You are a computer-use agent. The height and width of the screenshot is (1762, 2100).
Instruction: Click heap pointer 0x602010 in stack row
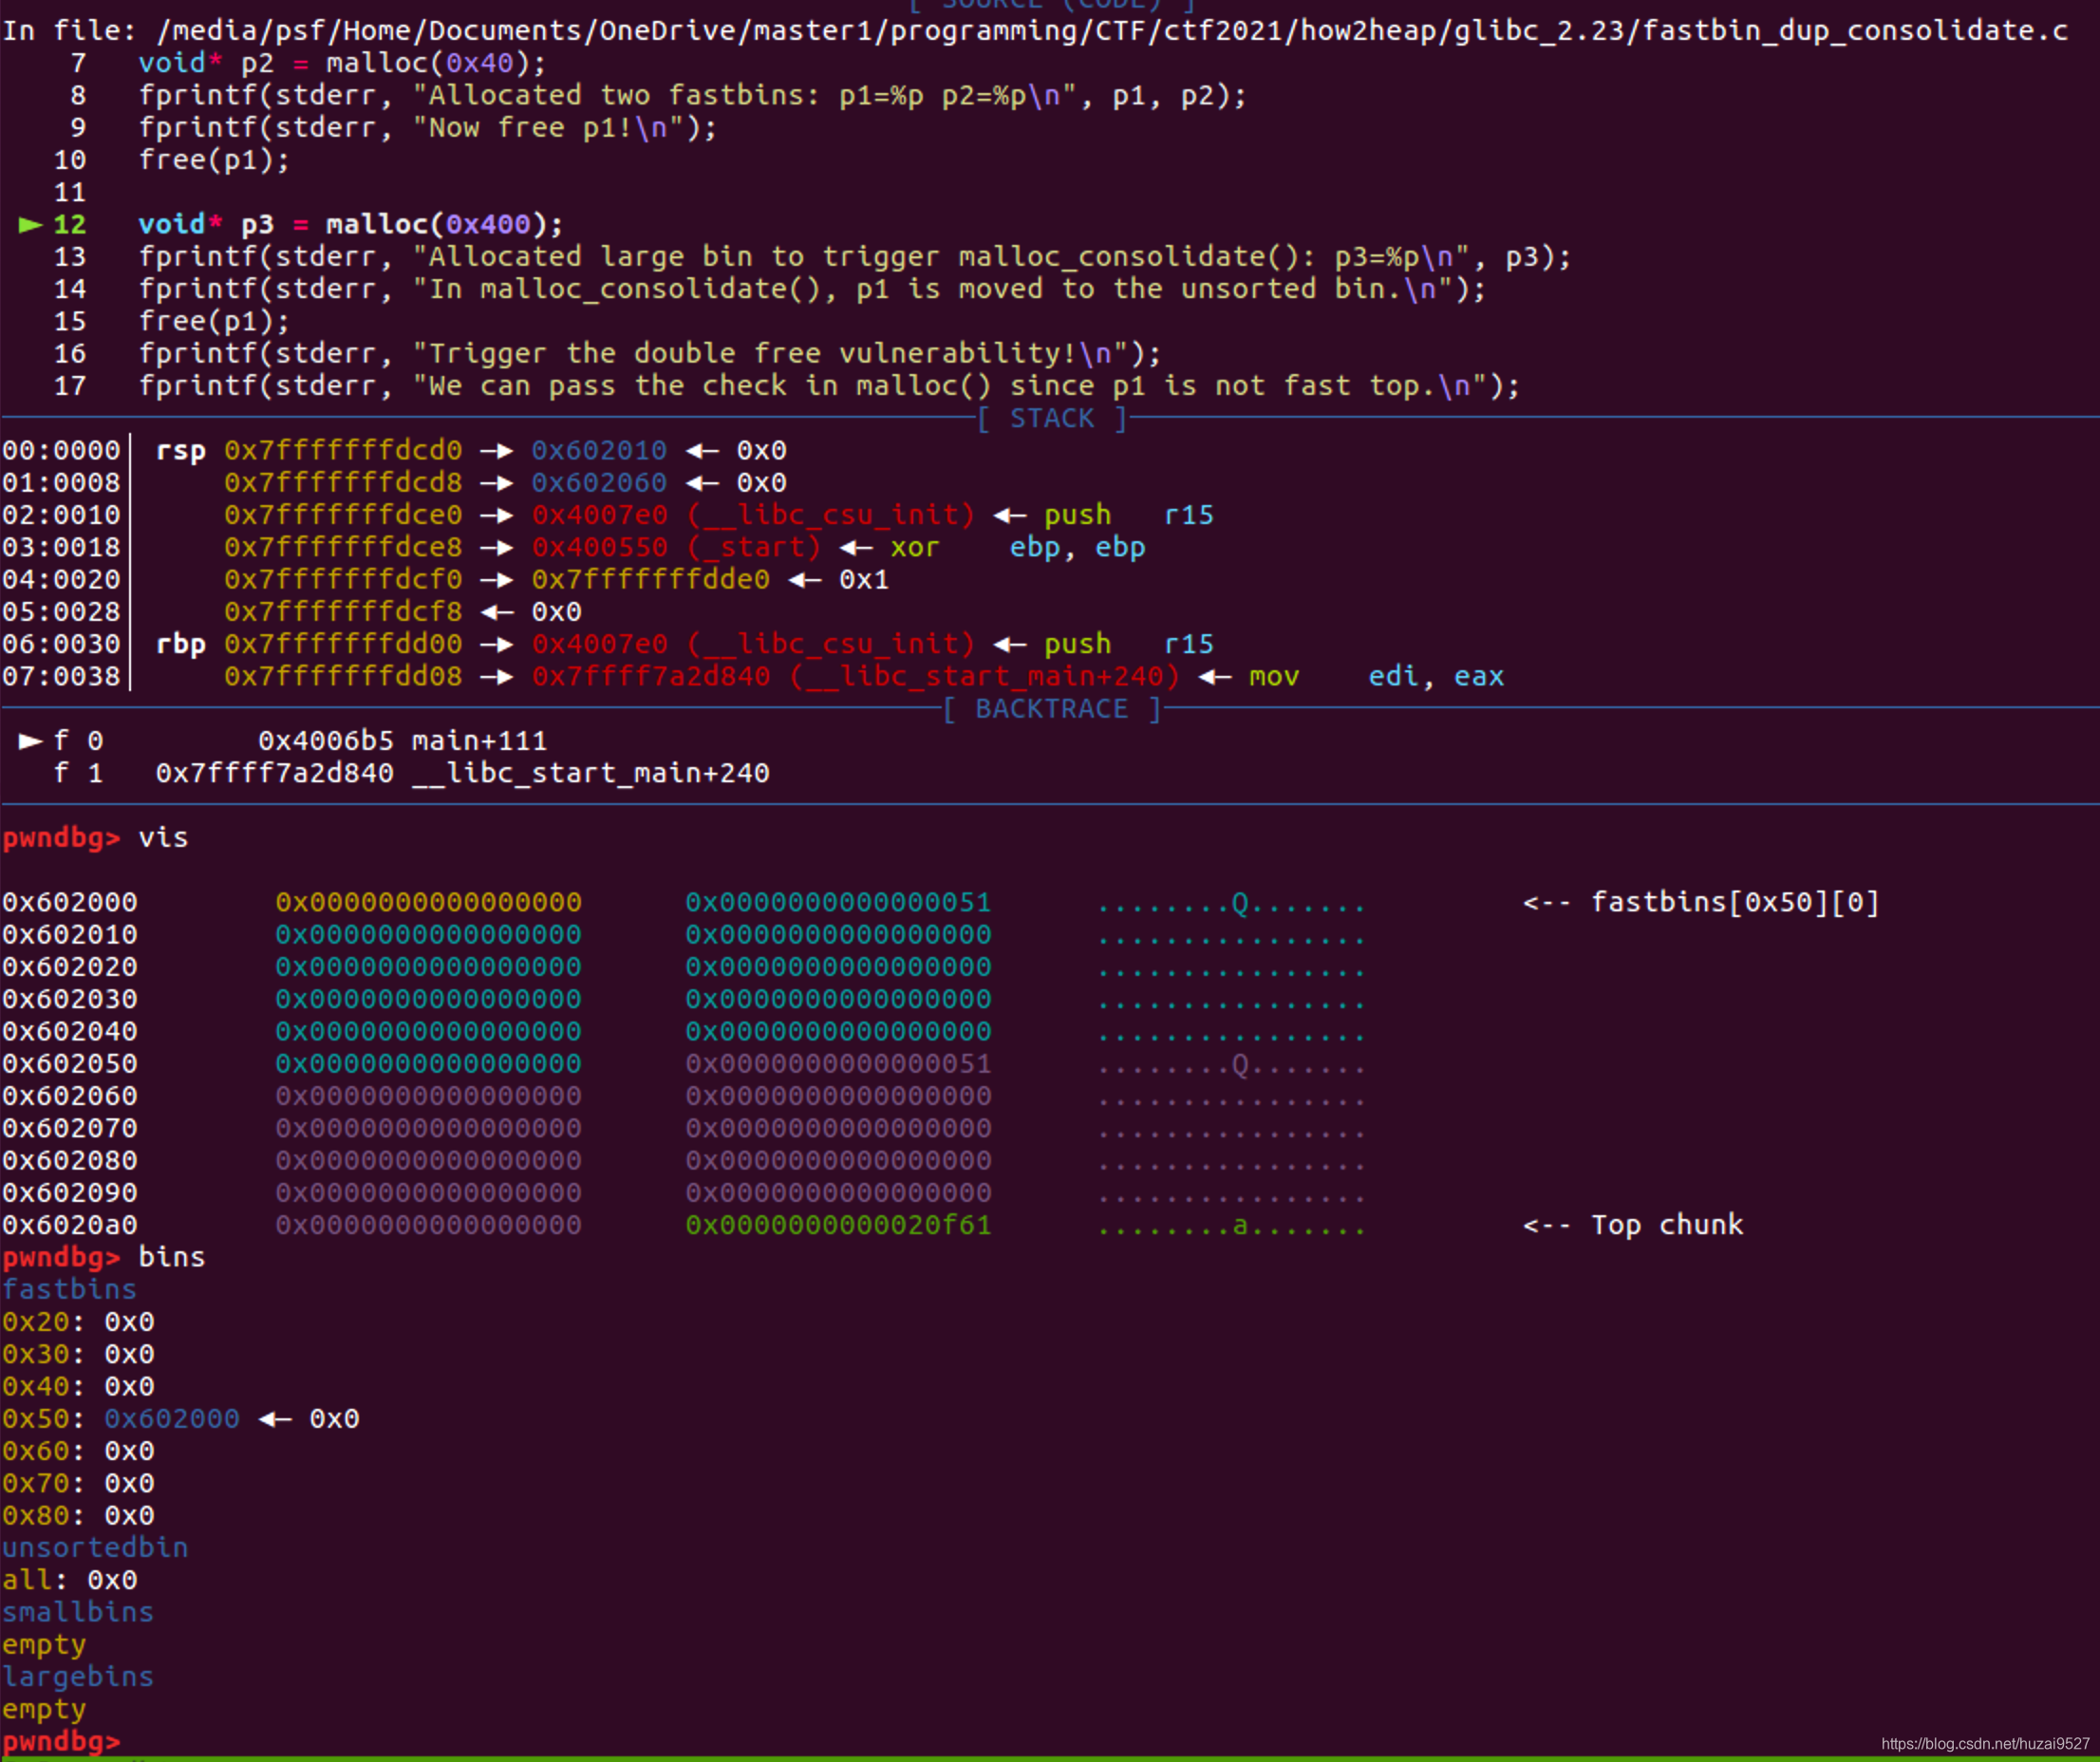click(599, 451)
